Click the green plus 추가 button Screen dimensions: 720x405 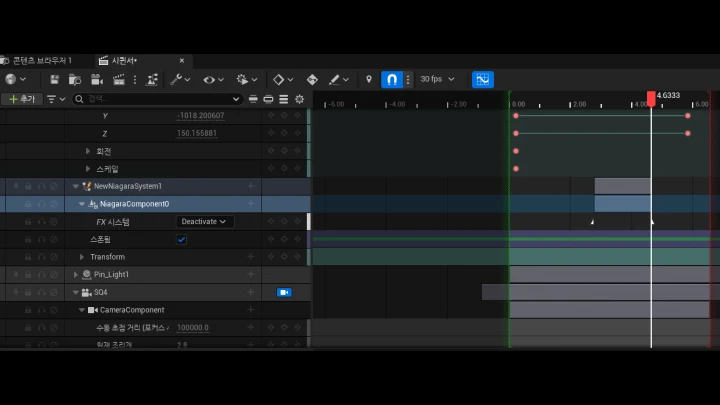(22, 99)
